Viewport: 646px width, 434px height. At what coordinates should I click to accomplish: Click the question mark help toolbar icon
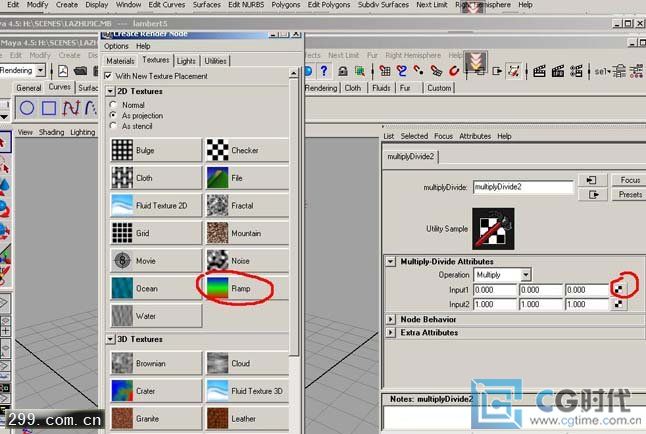point(324,71)
